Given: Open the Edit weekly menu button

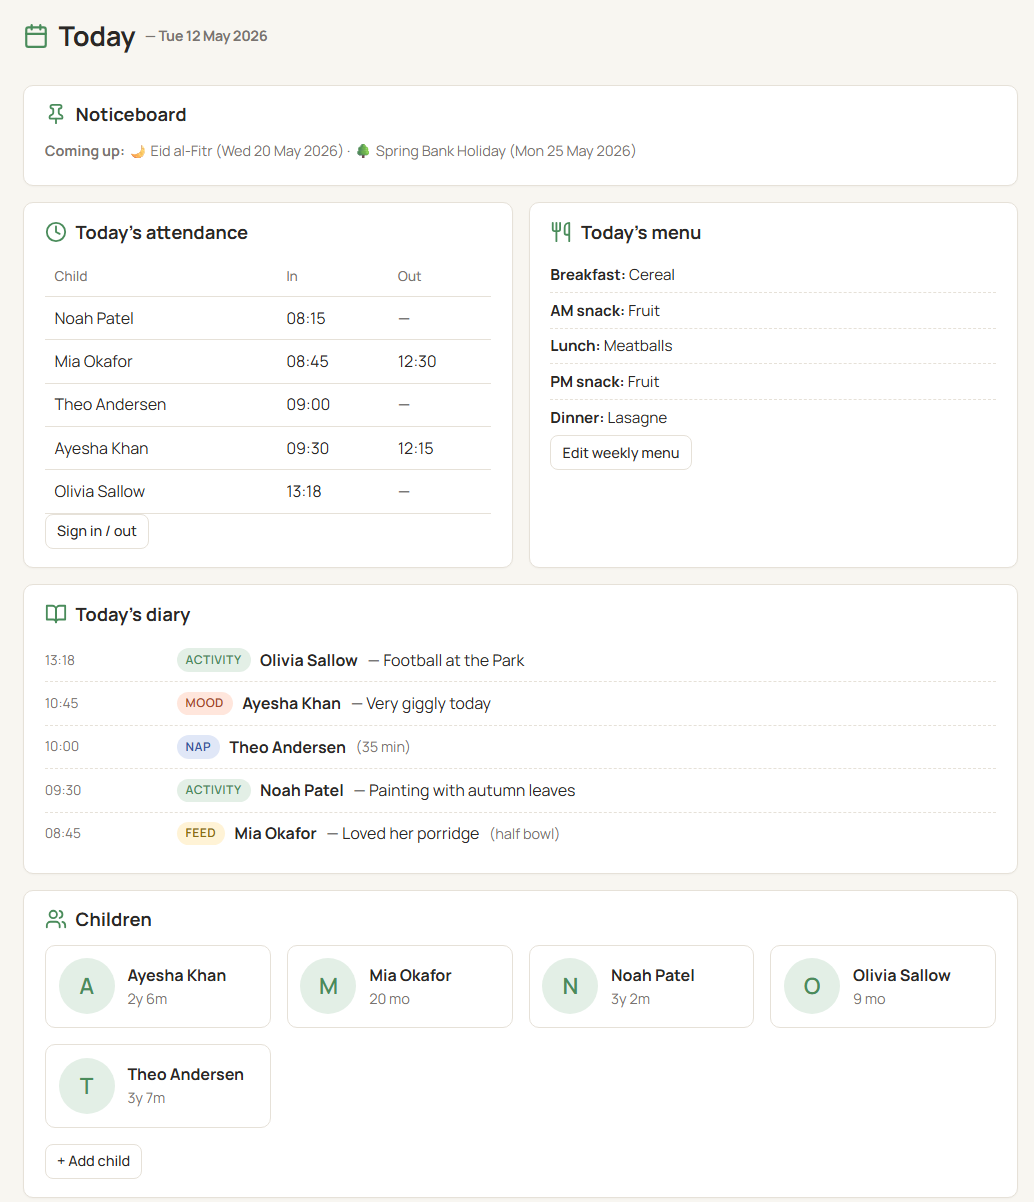Looking at the screenshot, I should pyautogui.click(x=621, y=453).
